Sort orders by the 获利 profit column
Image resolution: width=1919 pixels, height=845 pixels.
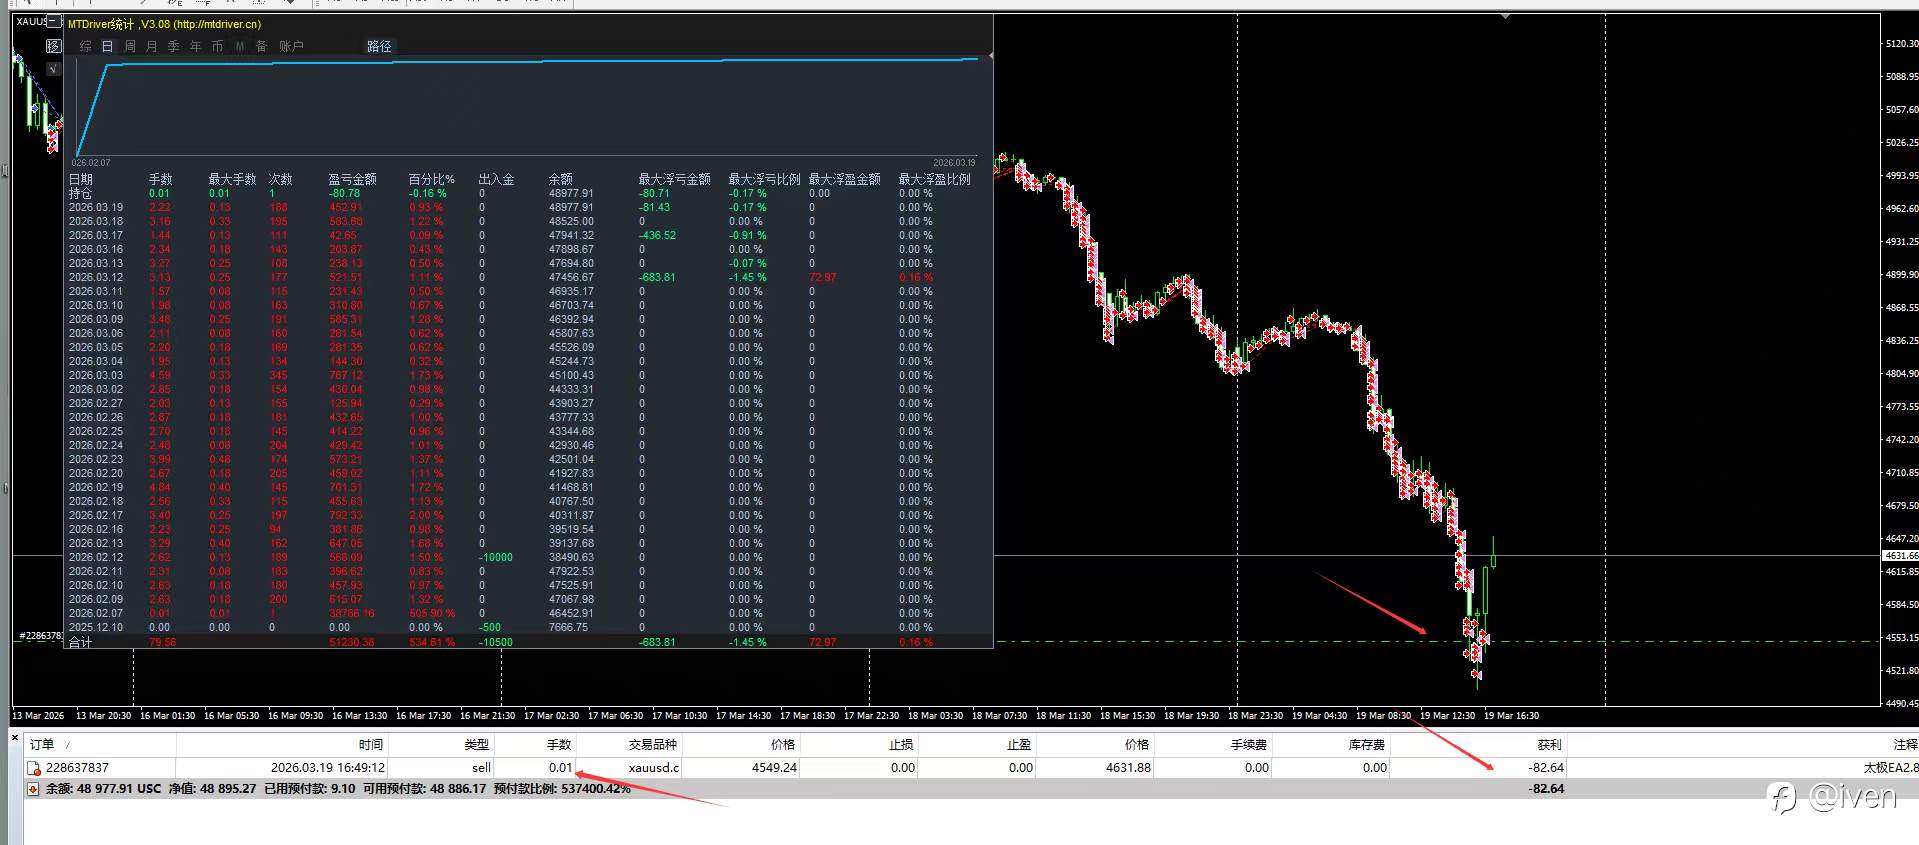pos(1549,744)
